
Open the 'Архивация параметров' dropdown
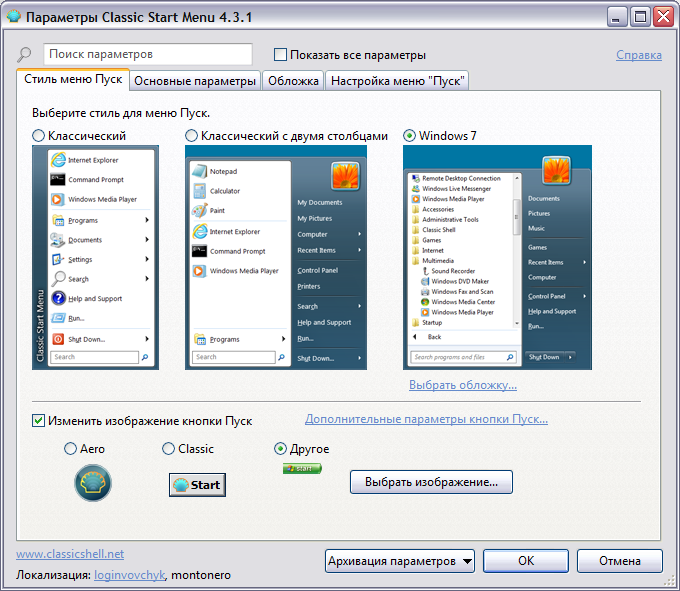point(400,561)
